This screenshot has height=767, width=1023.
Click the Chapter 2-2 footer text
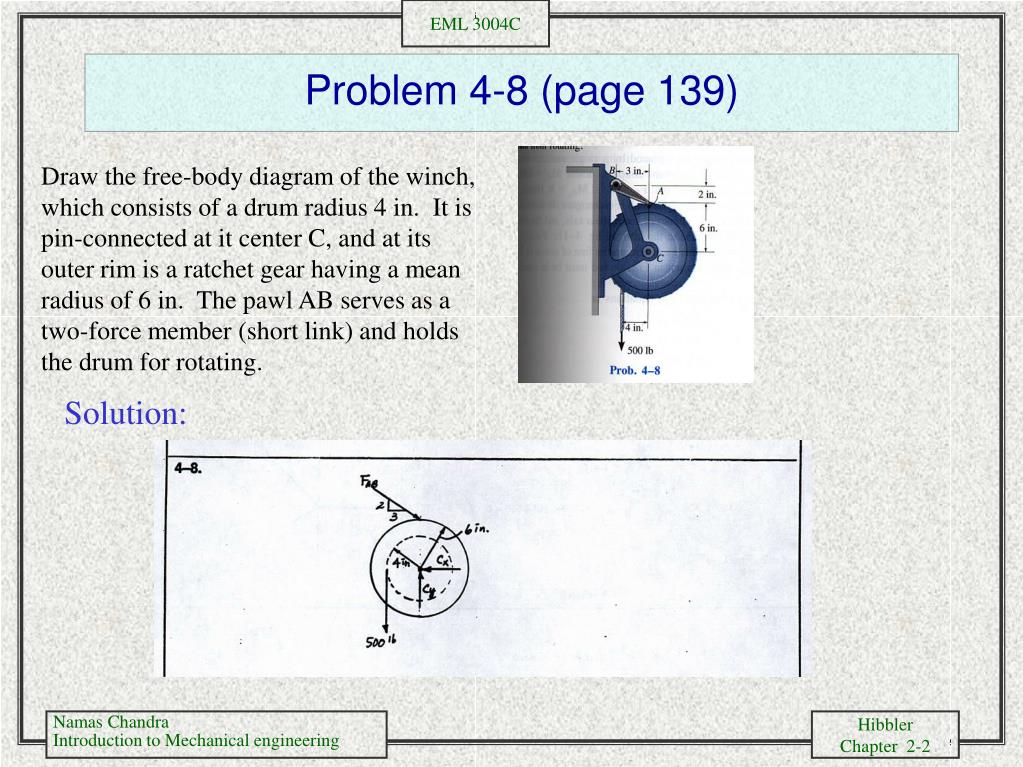885,746
